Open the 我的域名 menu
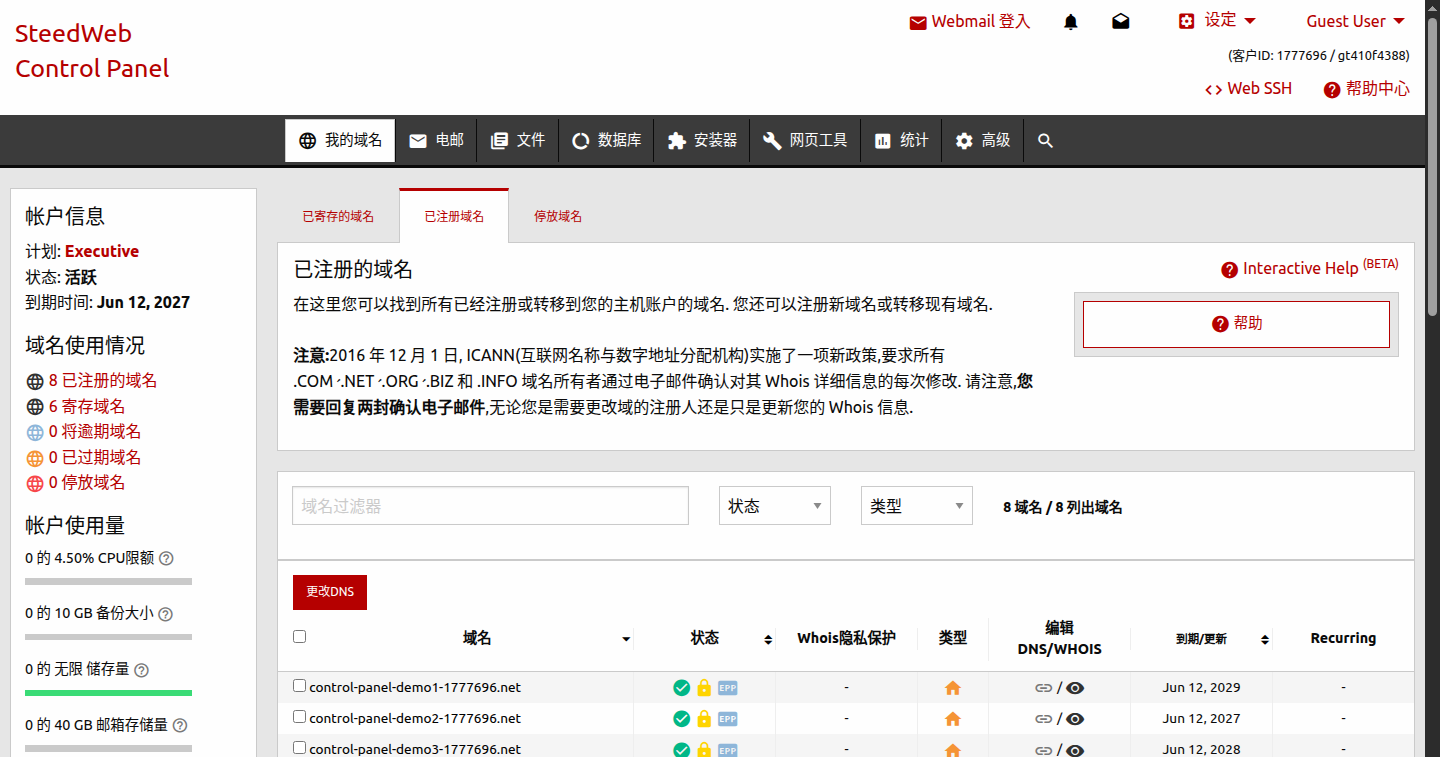The width and height of the screenshot is (1440, 757). (340, 141)
